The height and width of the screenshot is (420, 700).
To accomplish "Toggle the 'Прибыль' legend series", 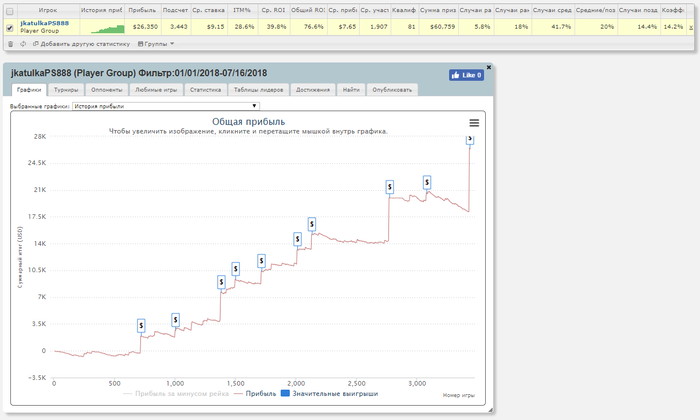I will pos(255,394).
